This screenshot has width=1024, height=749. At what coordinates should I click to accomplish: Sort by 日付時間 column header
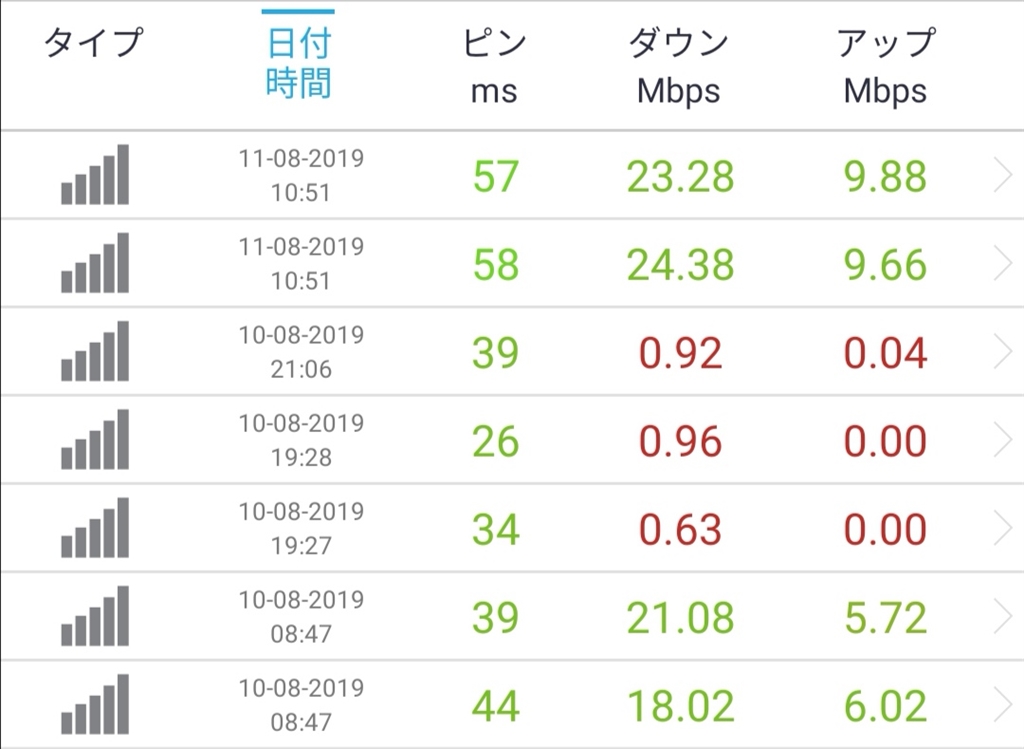[299, 64]
